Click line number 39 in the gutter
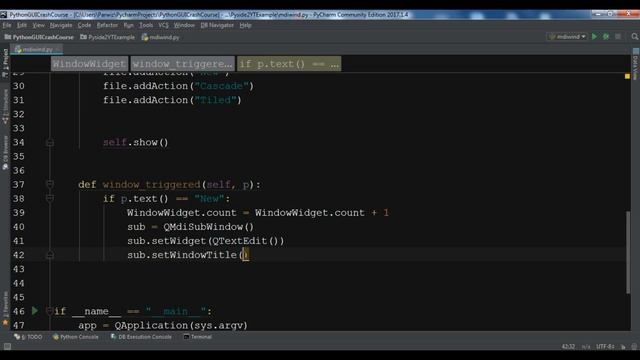This screenshot has height=360, width=640. click(x=18, y=213)
